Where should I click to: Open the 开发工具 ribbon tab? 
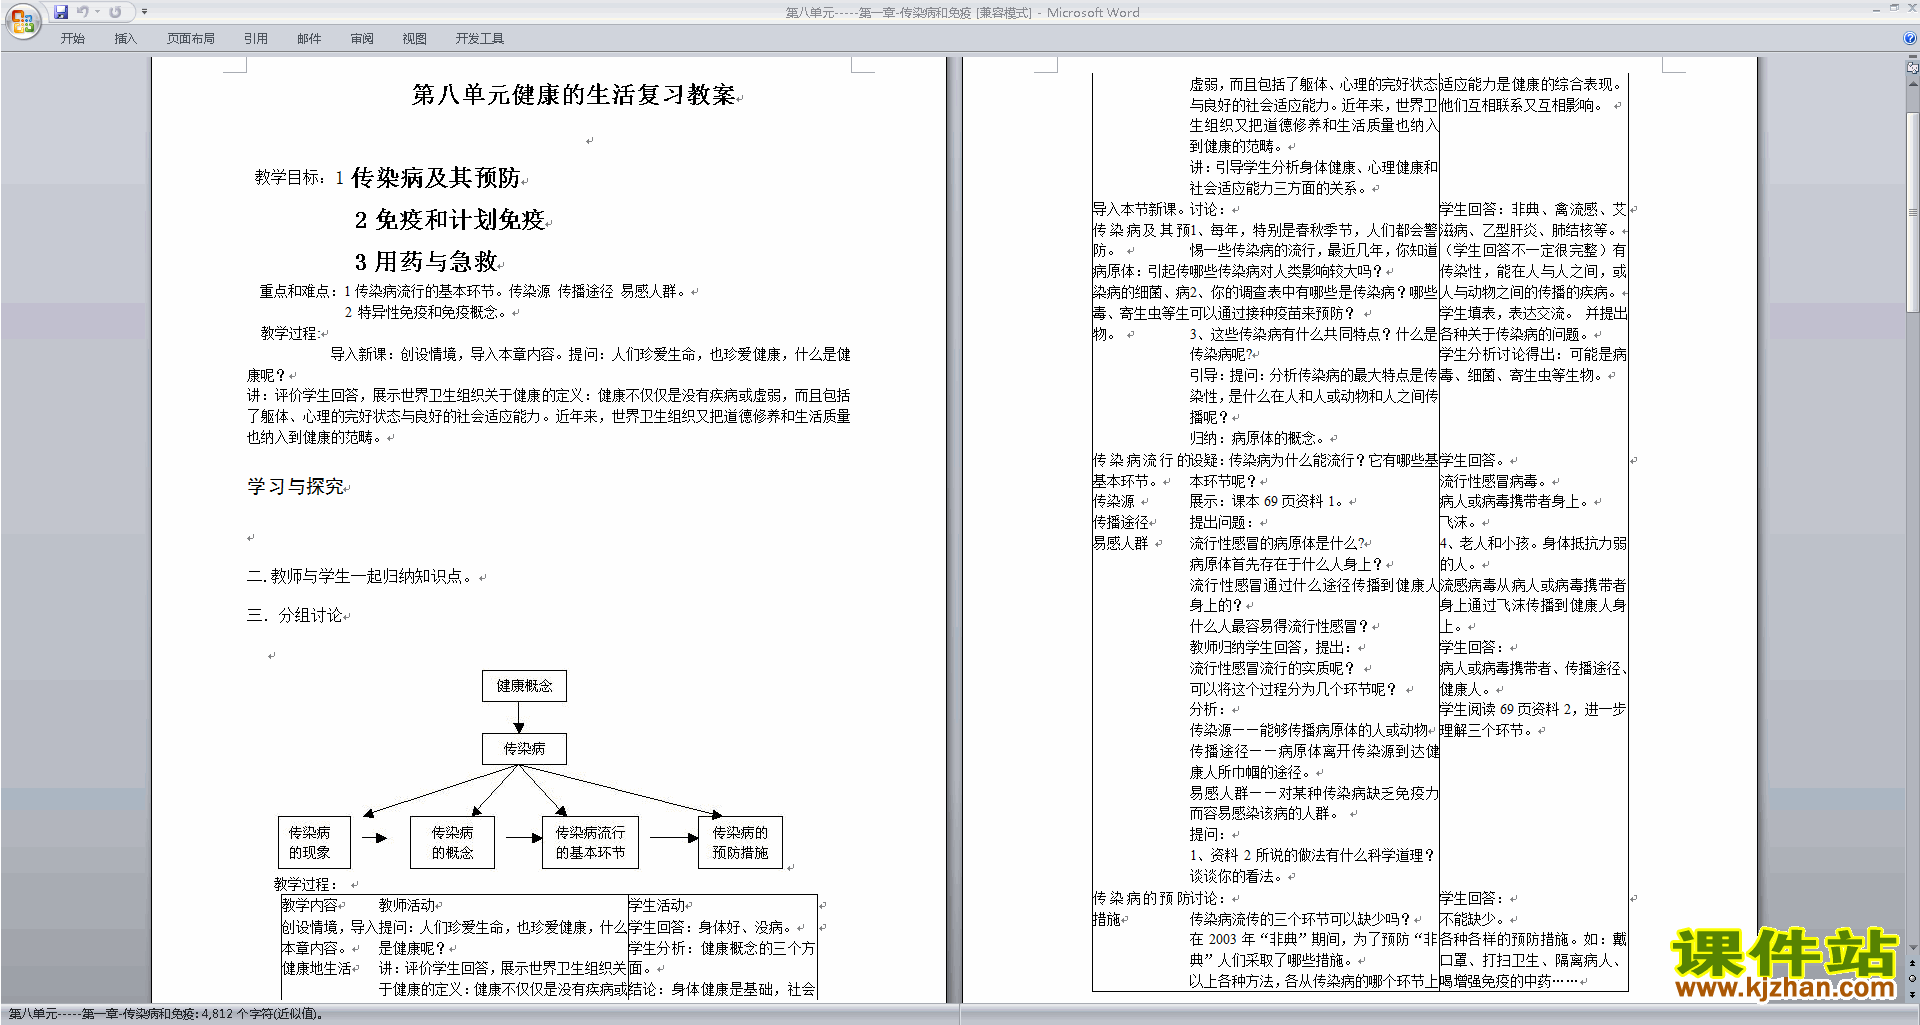(x=480, y=38)
